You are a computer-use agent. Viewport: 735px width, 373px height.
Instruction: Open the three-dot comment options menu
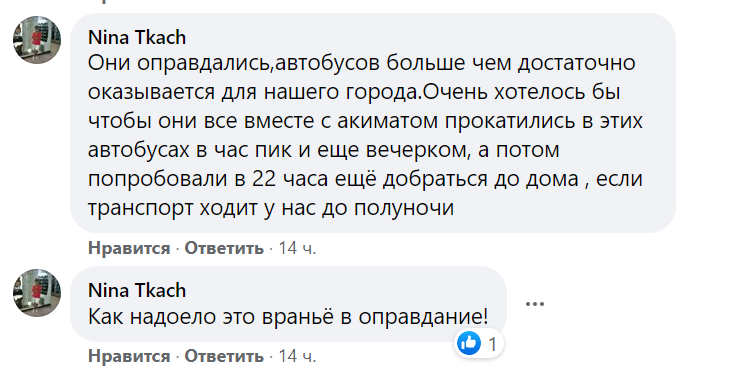pos(534,304)
